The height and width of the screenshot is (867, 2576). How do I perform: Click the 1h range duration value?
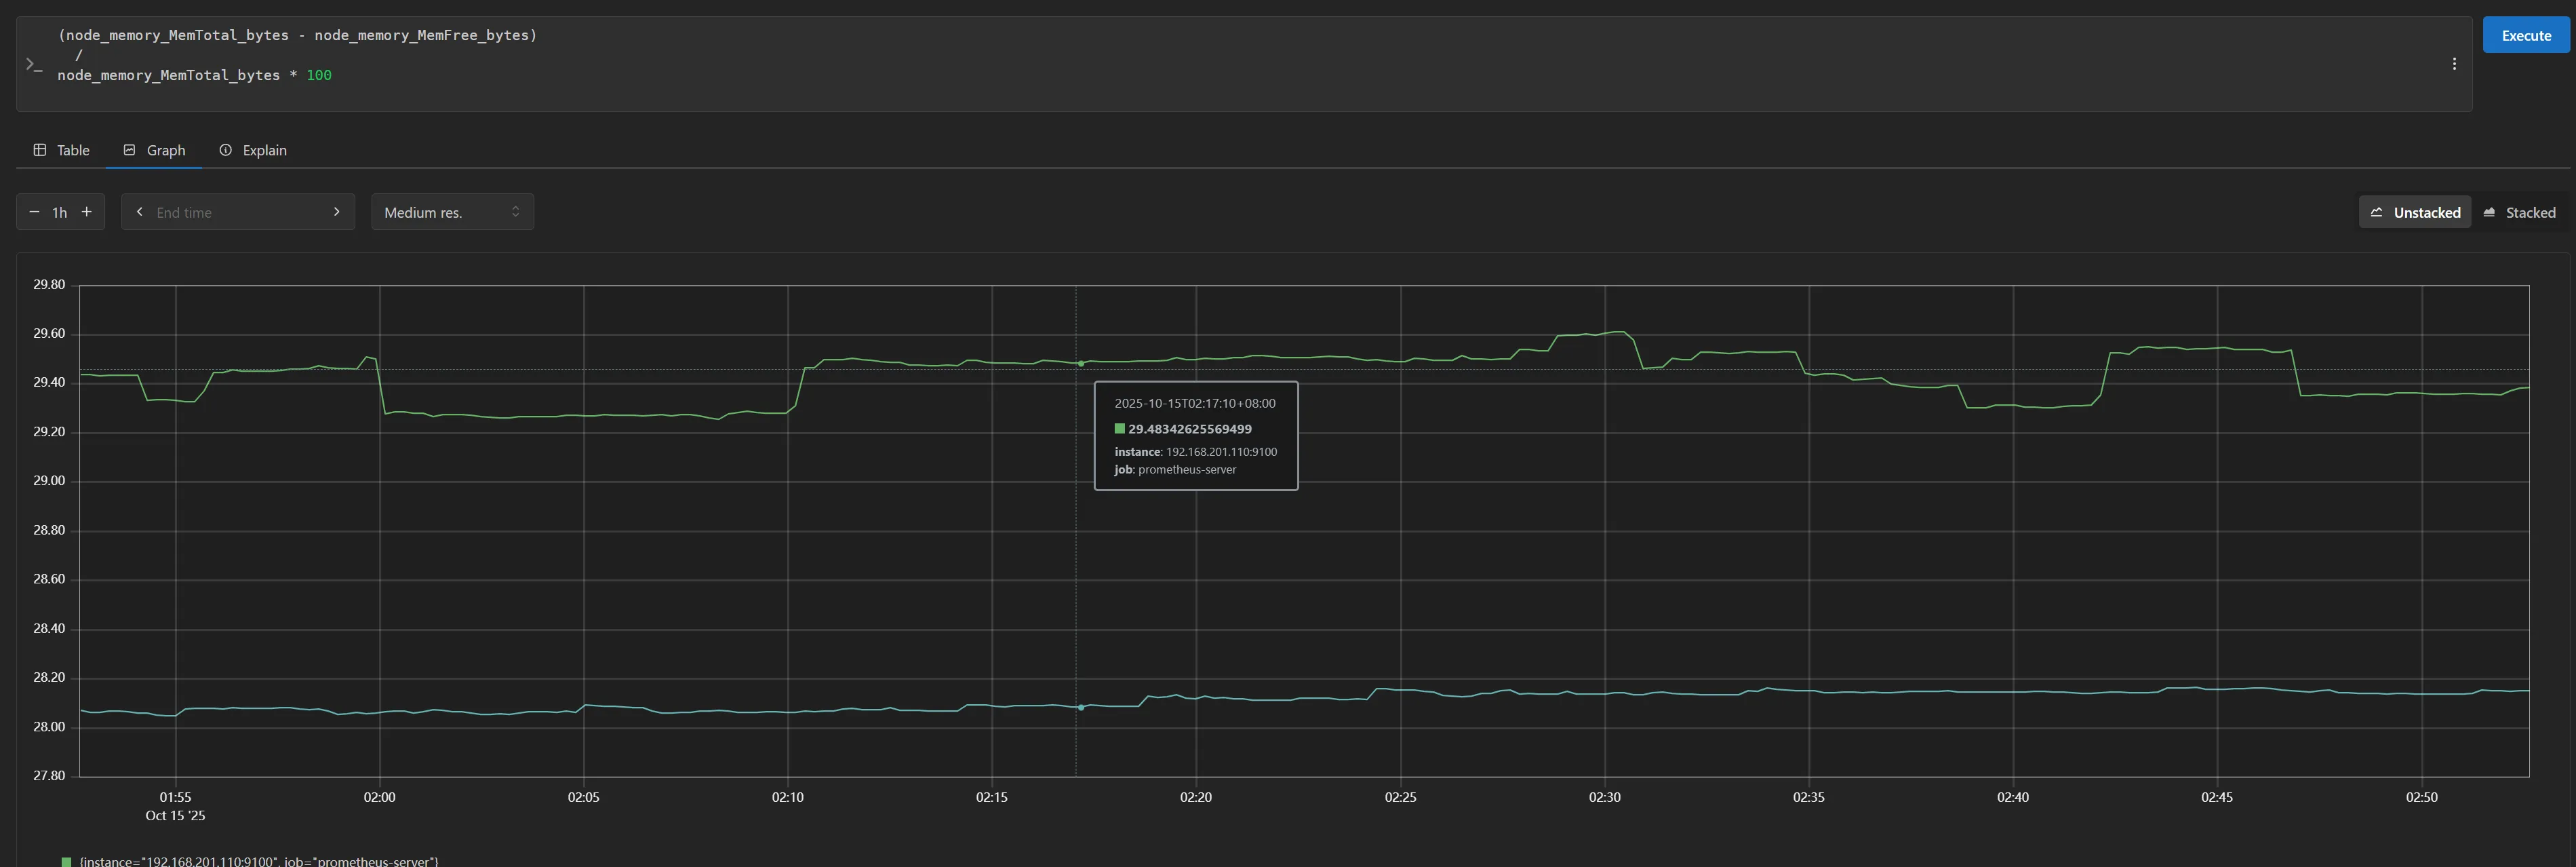[x=60, y=212]
